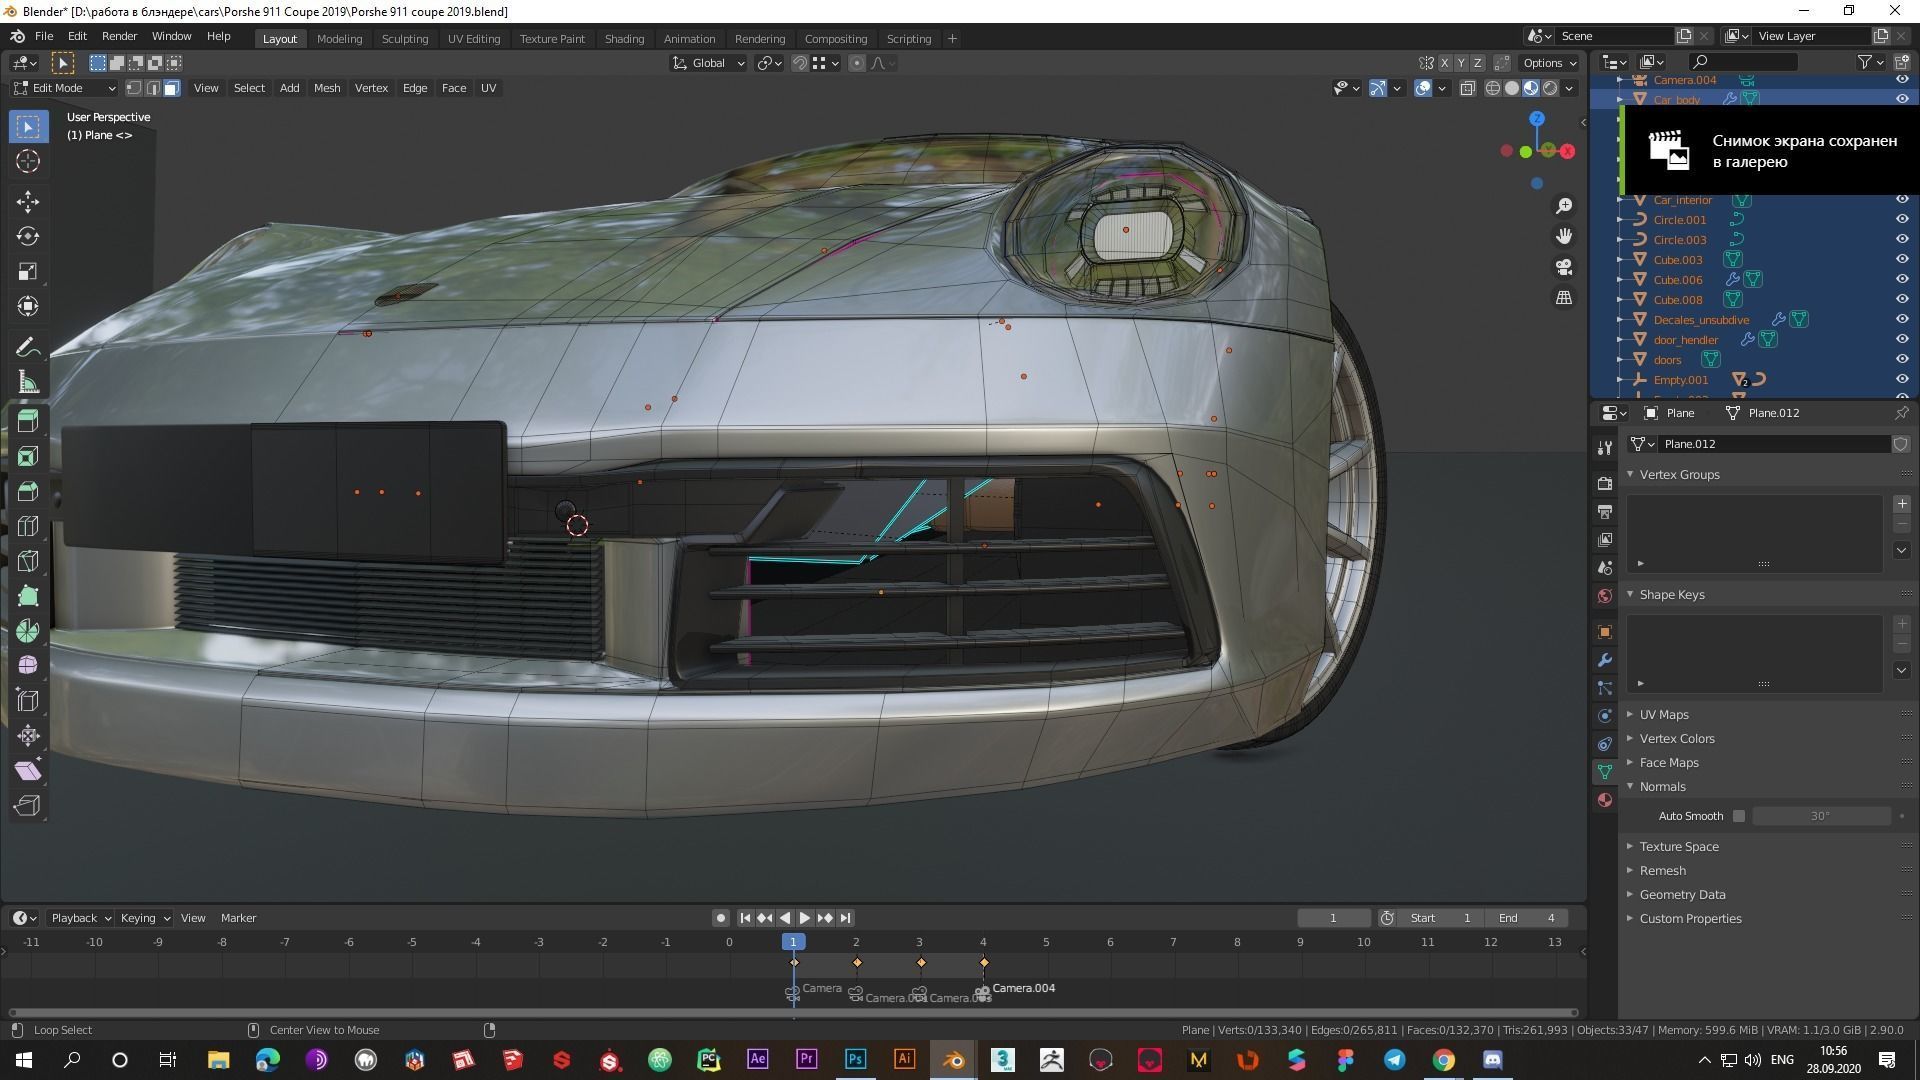Select the Transform tool
The image size is (1920, 1080).
[x=28, y=306]
